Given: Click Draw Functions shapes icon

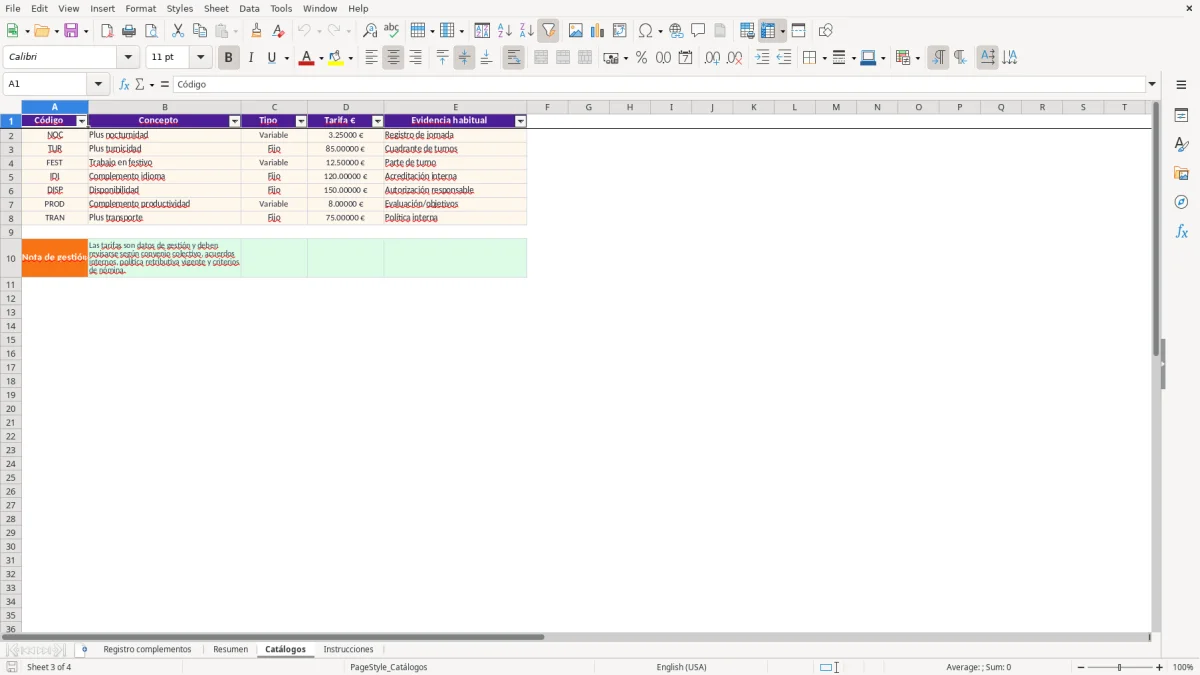Looking at the screenshot, I should 825,31.
